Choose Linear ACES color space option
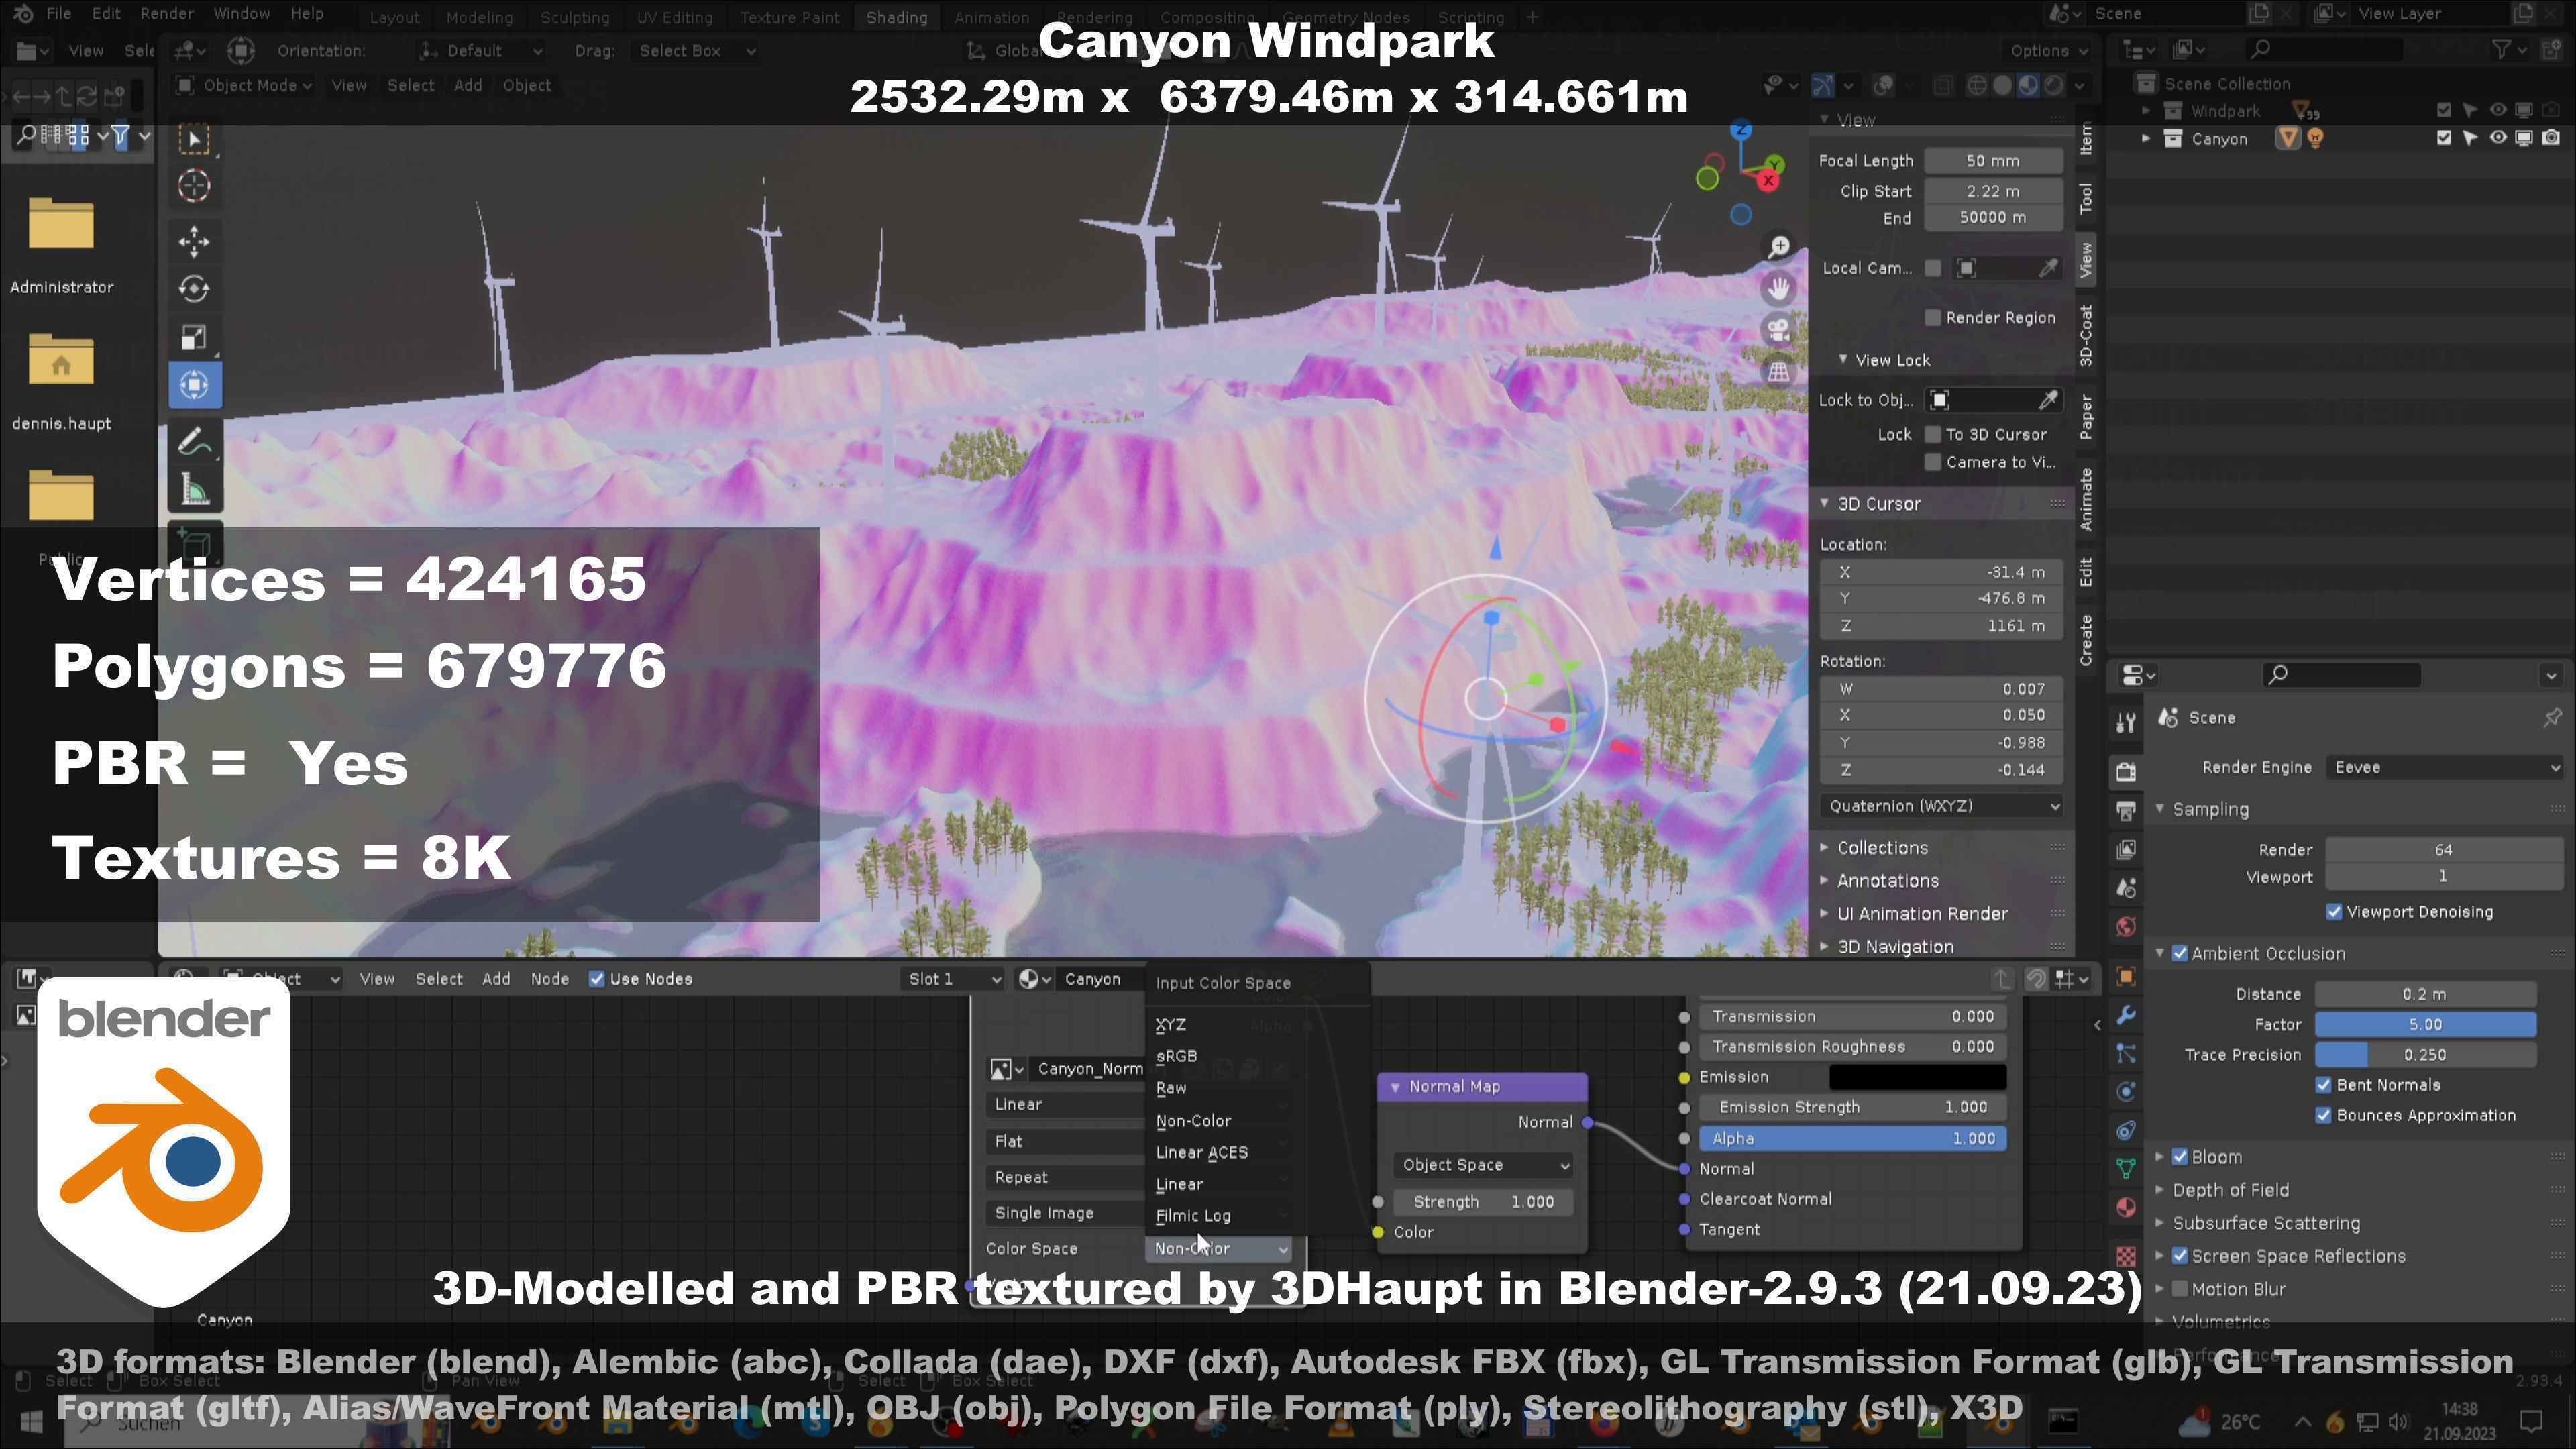Viewport: 2576px width, 1449px height. click(1201, 1152)
